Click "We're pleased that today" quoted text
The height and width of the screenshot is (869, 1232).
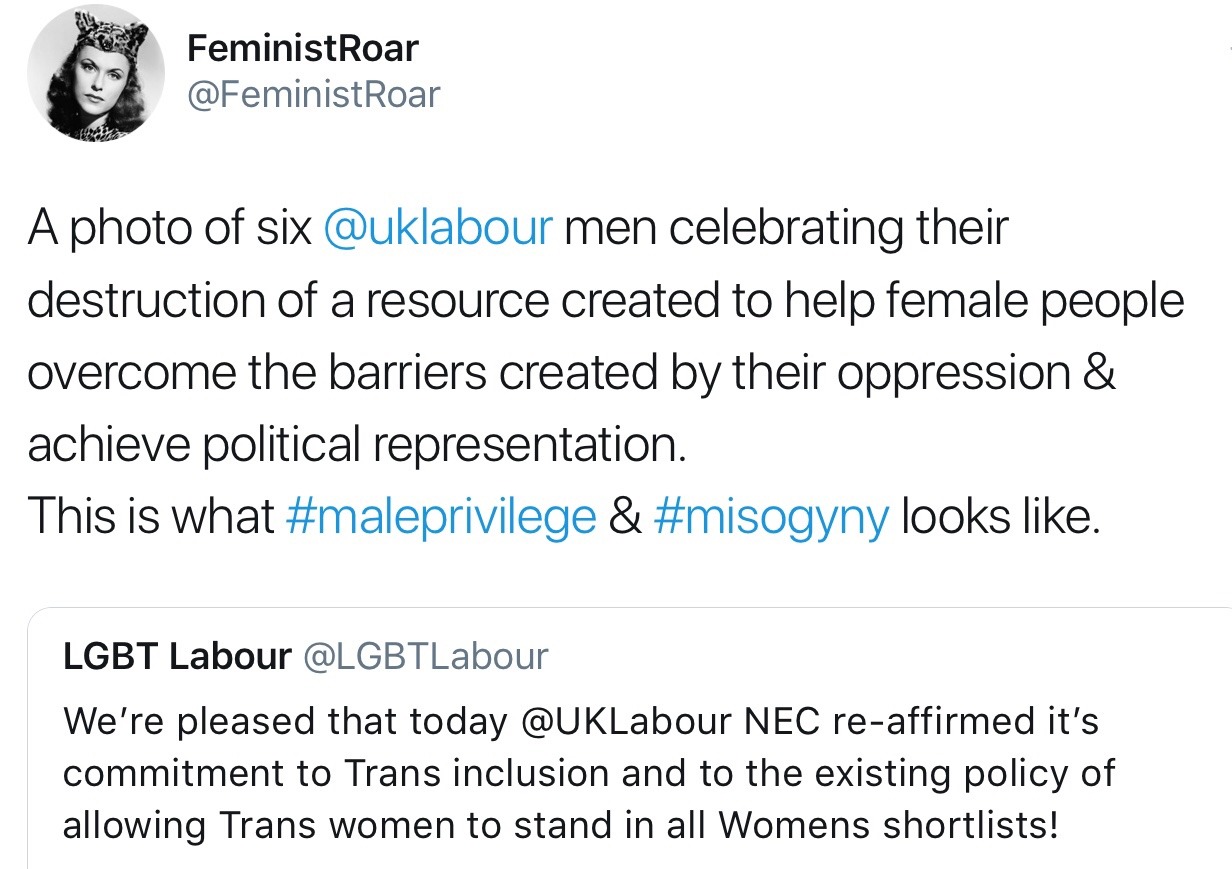pyautogui.click(x=285, y=721)
